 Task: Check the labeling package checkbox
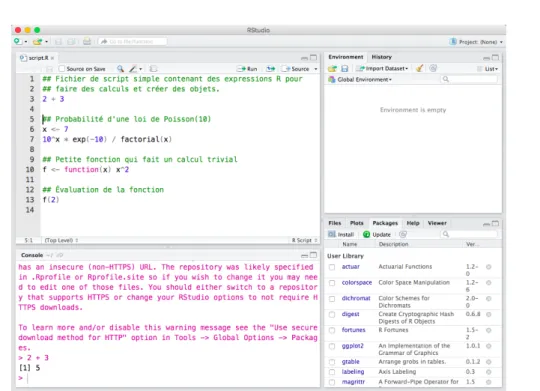pyautogui.click(x=332, y=372)
